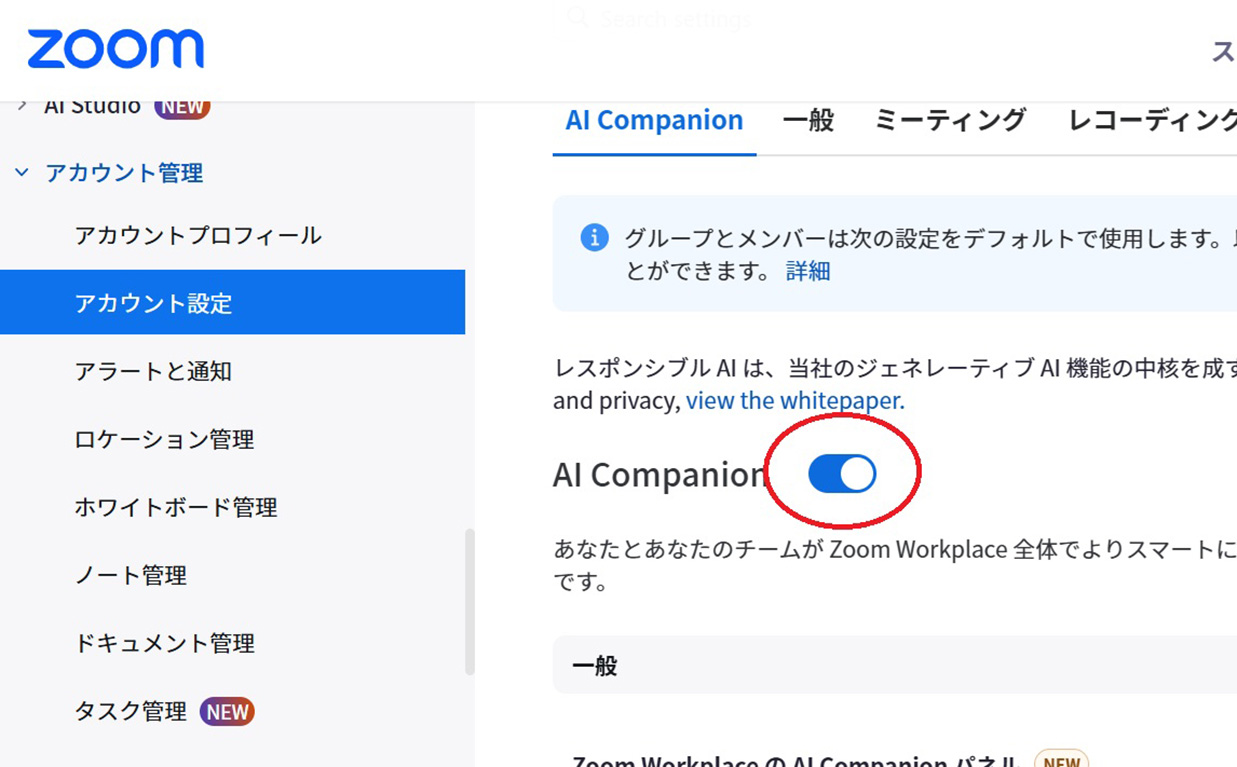Viewport: 1237px width, 767px height.
Task: Expand the AI Studio chevron
Action: [x=22, y=106]
